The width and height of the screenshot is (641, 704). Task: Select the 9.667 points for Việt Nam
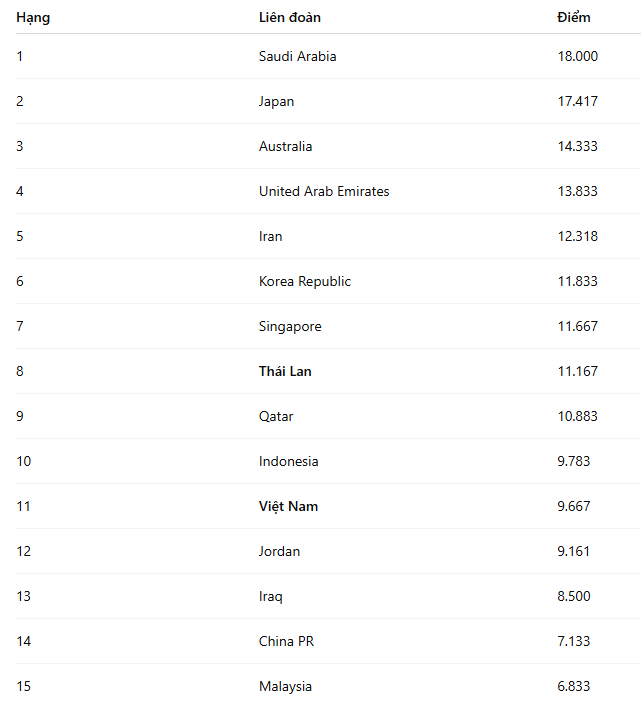(x=574, y=506)
